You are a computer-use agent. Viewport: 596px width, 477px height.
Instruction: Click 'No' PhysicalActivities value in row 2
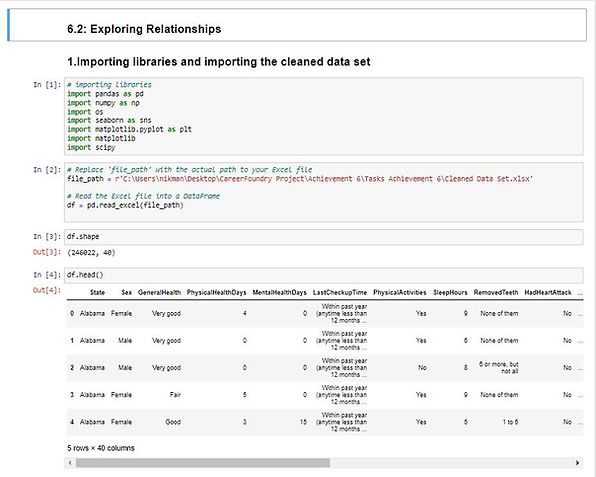pos(422,368)
